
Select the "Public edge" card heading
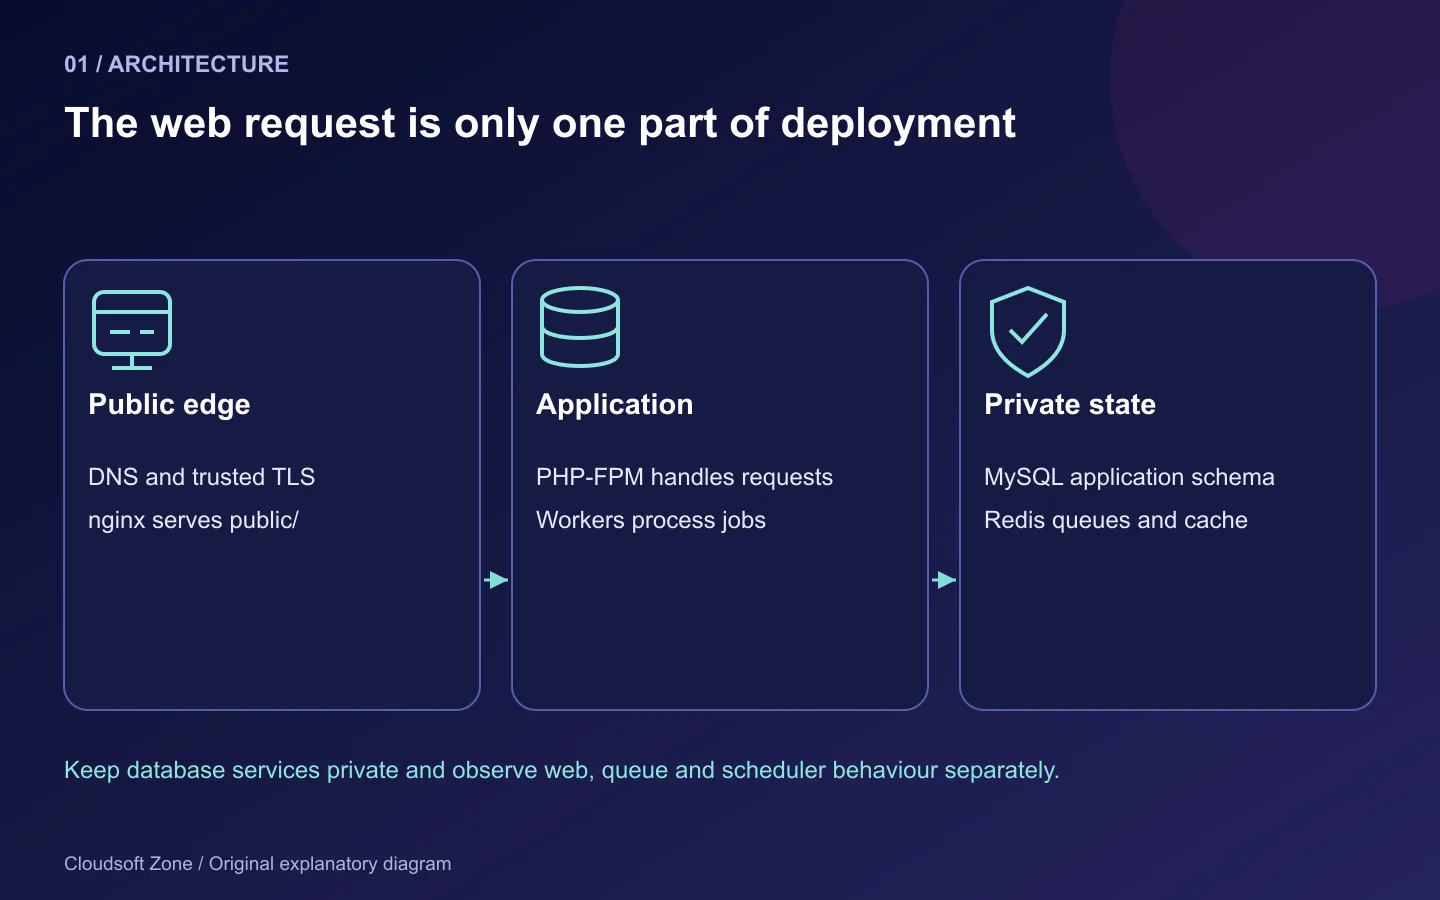(169, 404)
